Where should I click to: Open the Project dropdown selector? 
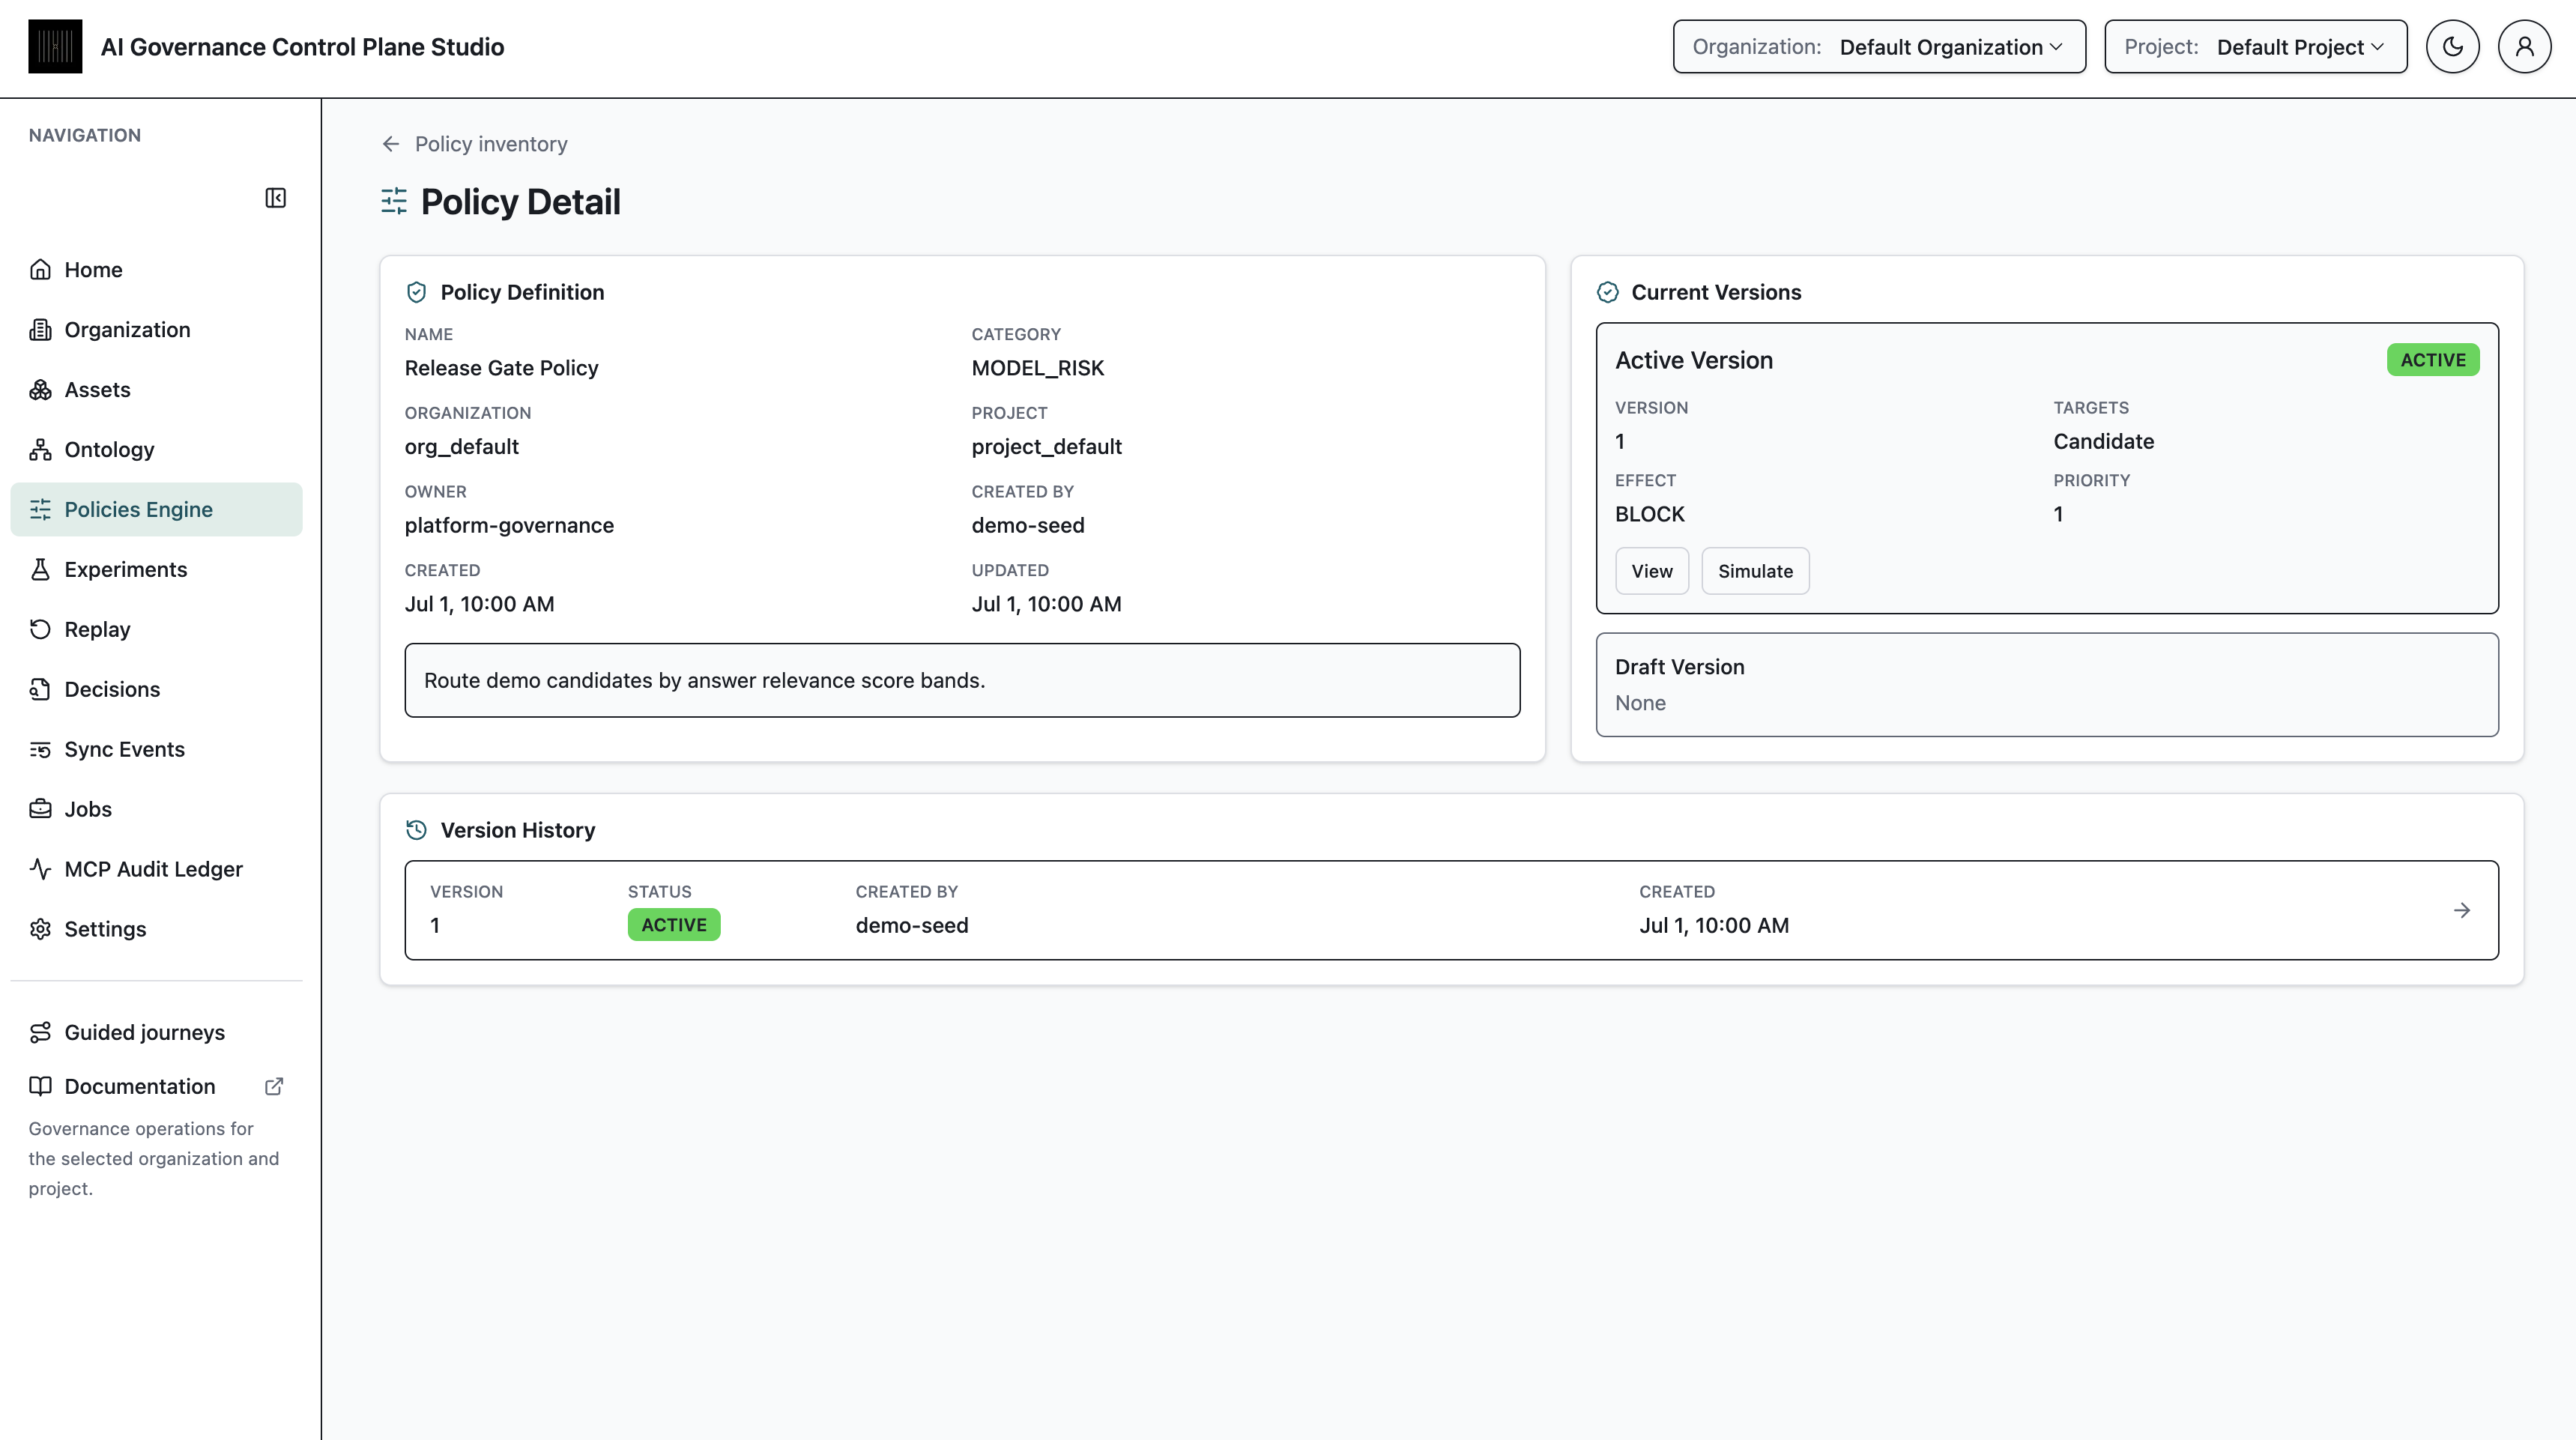click(x=2256, y=47)
